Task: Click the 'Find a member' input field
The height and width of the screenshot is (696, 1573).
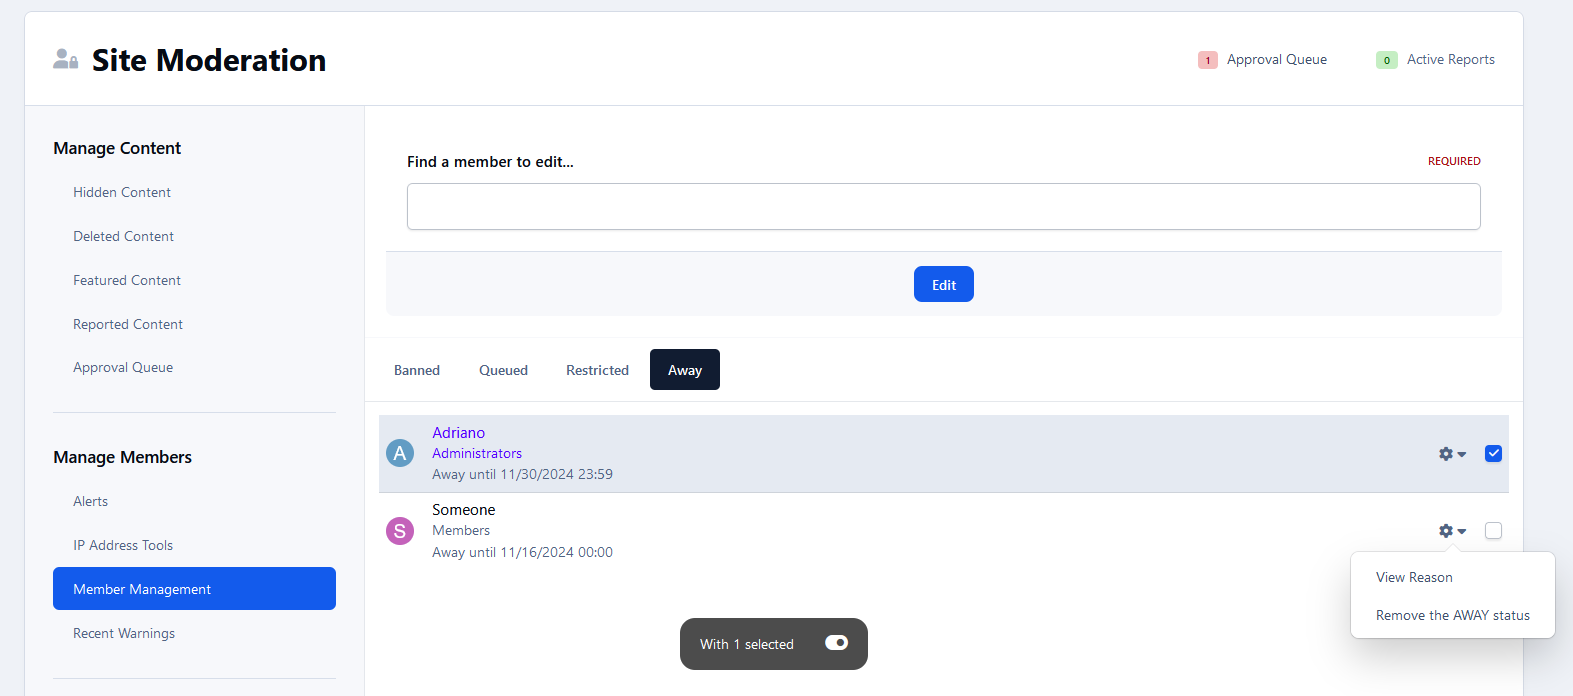Action: [943, 207]
